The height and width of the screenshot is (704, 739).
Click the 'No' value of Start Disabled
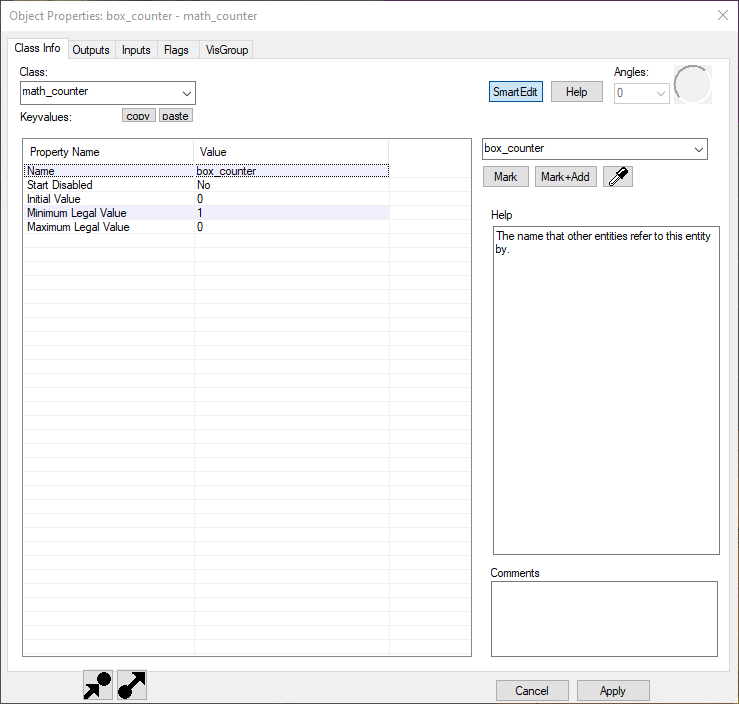click(204, 185)
